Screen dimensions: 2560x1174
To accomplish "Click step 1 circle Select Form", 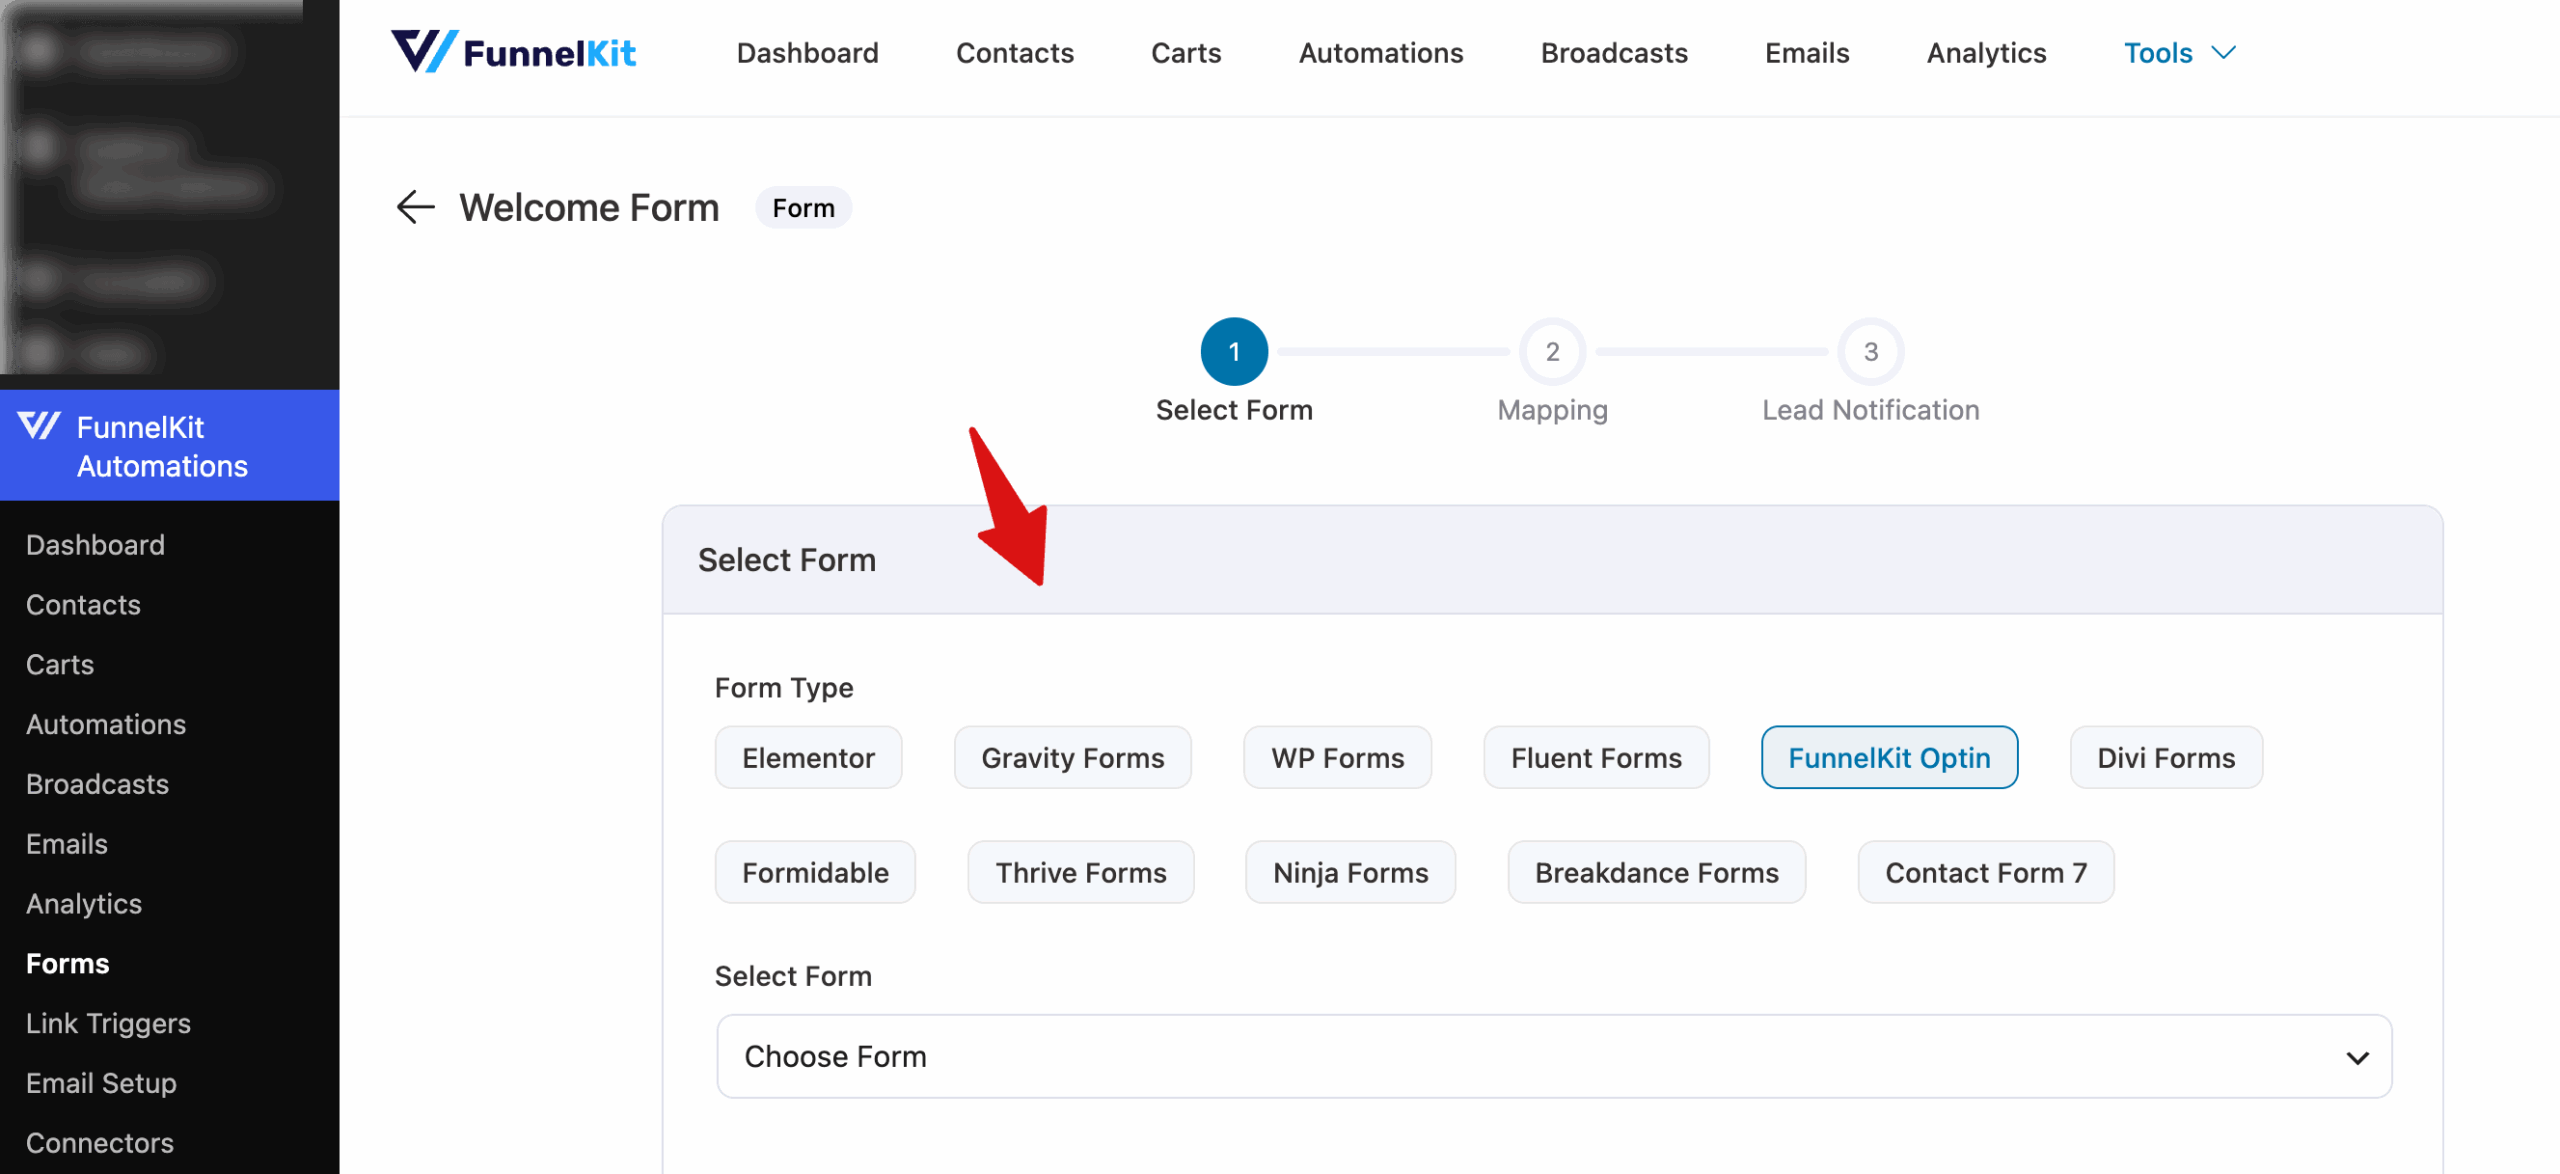I will click(x=1234, y=351).
